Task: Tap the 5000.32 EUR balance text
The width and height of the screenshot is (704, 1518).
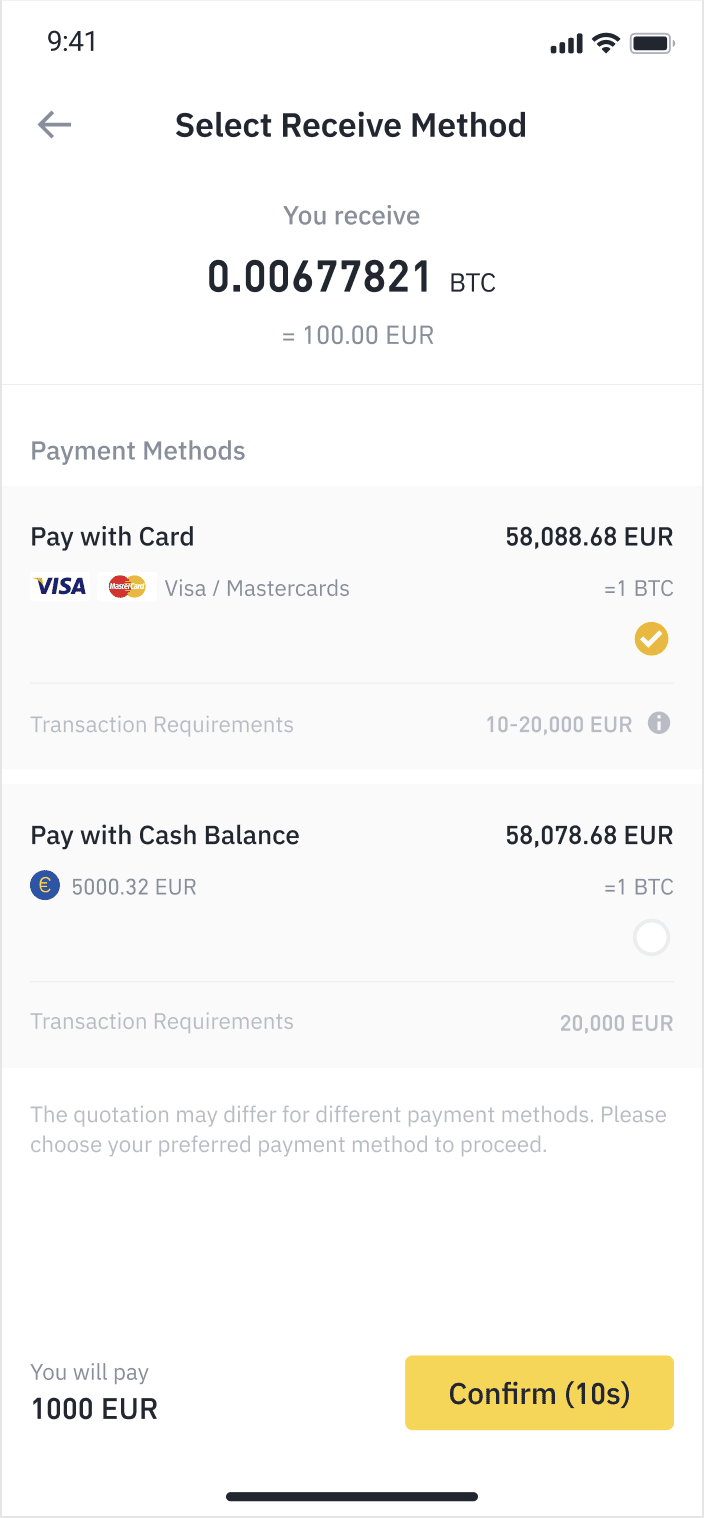Action: pos(134,886)
